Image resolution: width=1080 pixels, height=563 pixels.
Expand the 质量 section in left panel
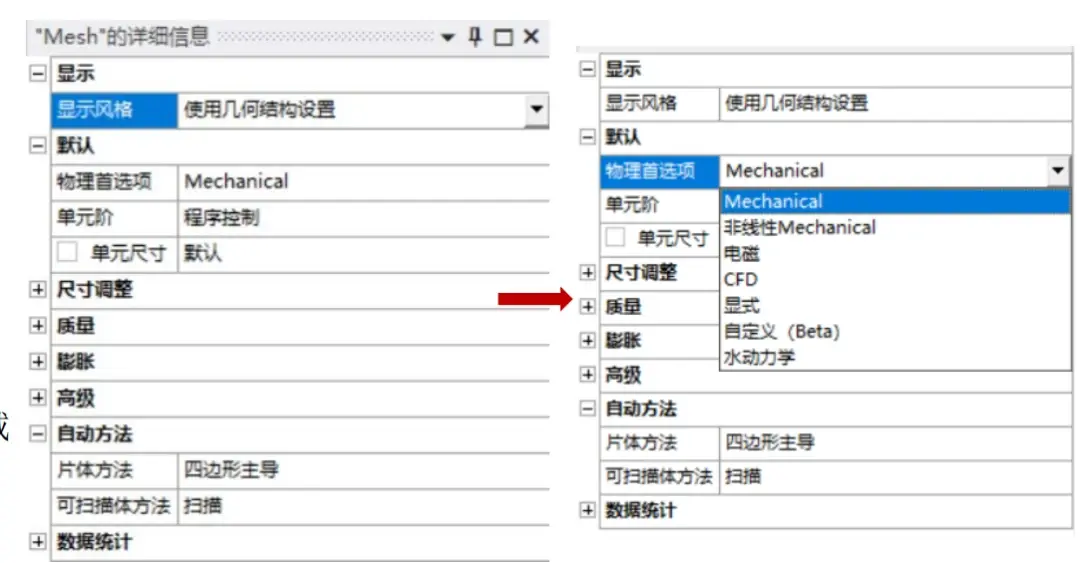pyautogui.click(x=38, y=325)
